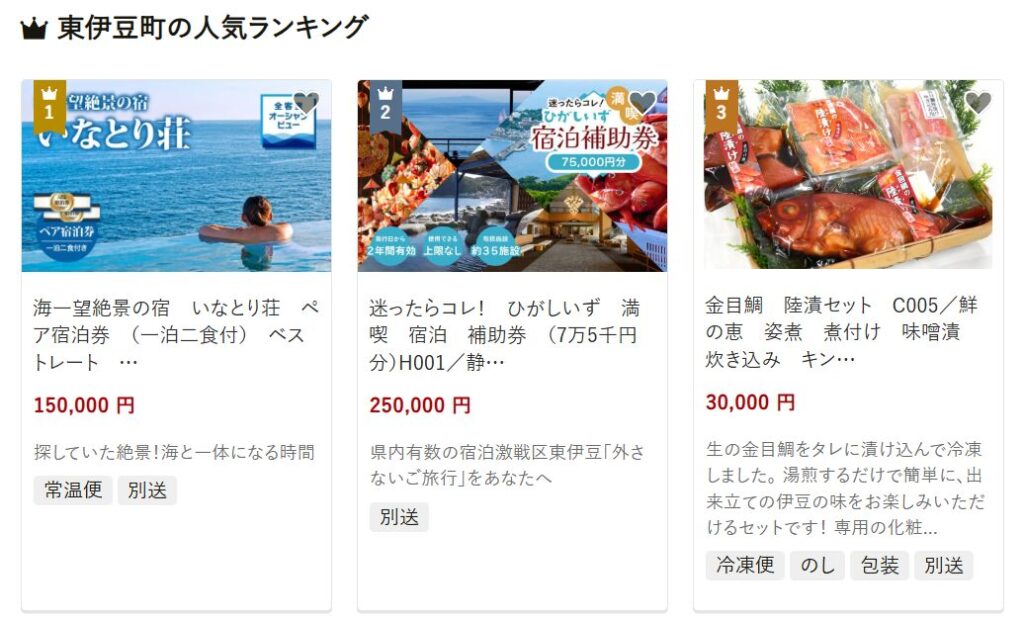1024x622 pixels.
Task: Click the 250,000 円 price
Action: pyautogui.click(x=420, y=405)
